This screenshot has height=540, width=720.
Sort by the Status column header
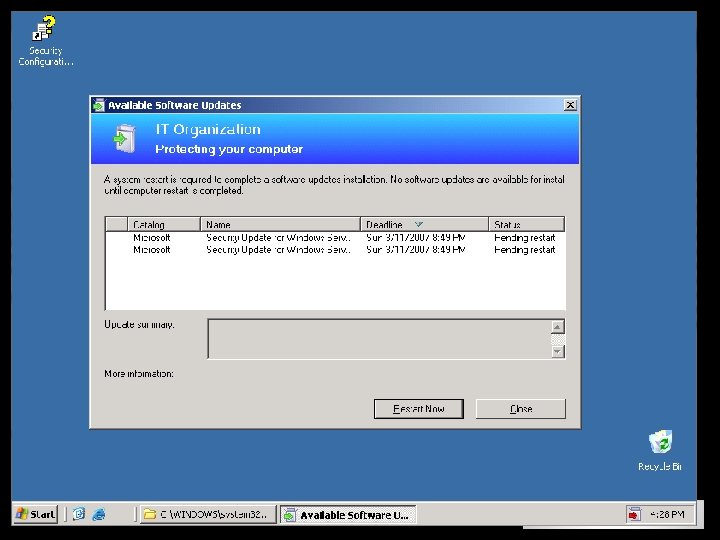coord(526,225)
